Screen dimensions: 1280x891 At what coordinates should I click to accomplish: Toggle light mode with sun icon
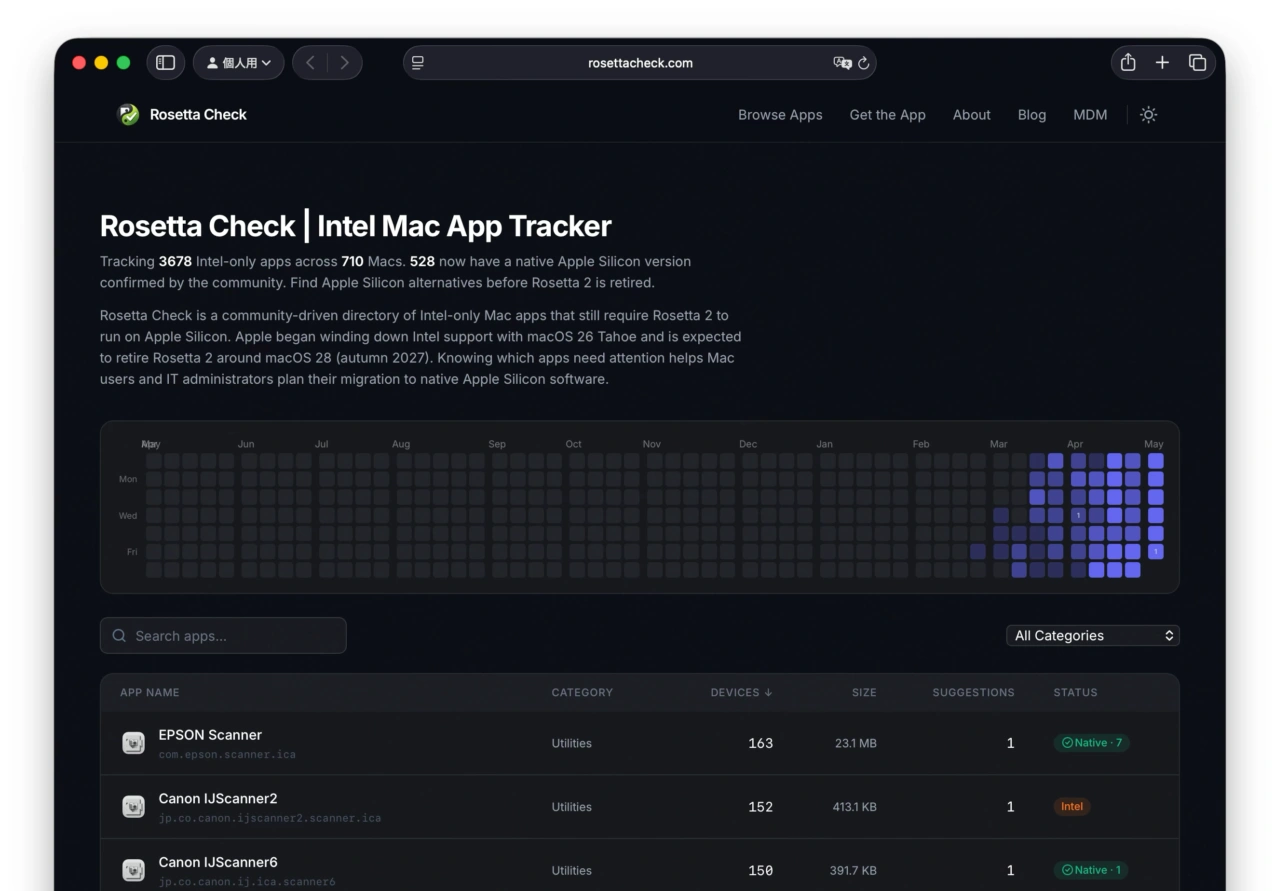click(x=1148, y=115)
